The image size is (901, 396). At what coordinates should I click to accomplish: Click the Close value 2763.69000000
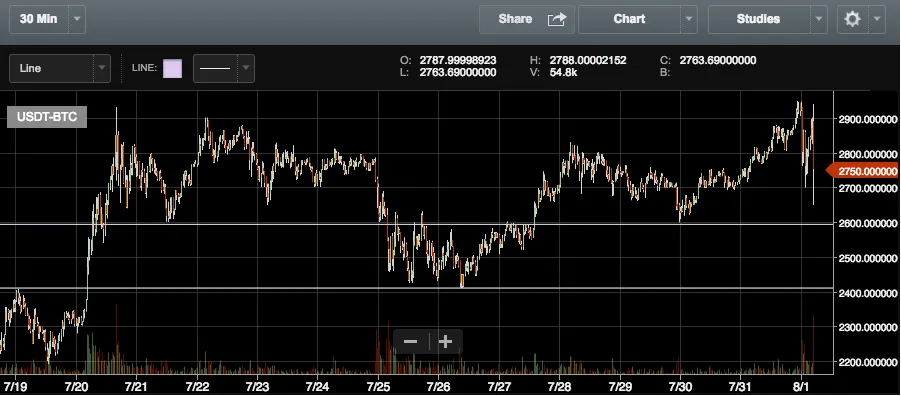point(718,60)
